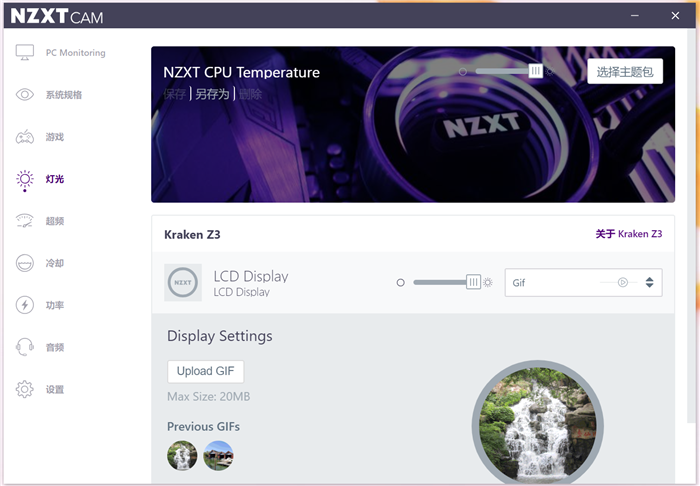
Task: Click the 音频 headset icon
Action: click(25, 347)
